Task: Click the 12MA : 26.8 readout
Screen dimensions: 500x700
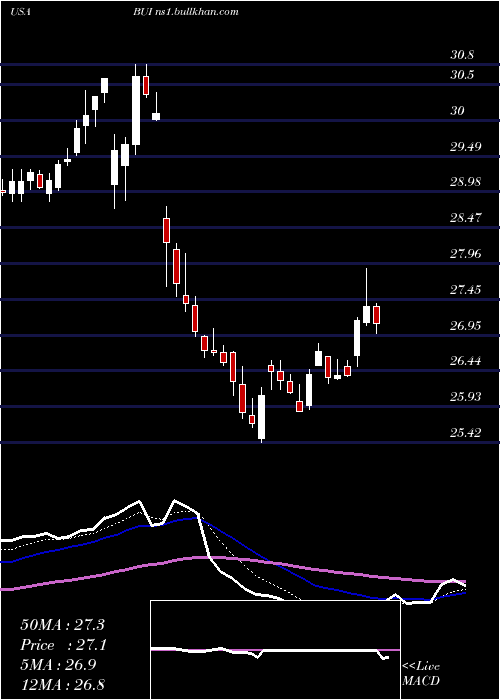Action: (62, 684)
